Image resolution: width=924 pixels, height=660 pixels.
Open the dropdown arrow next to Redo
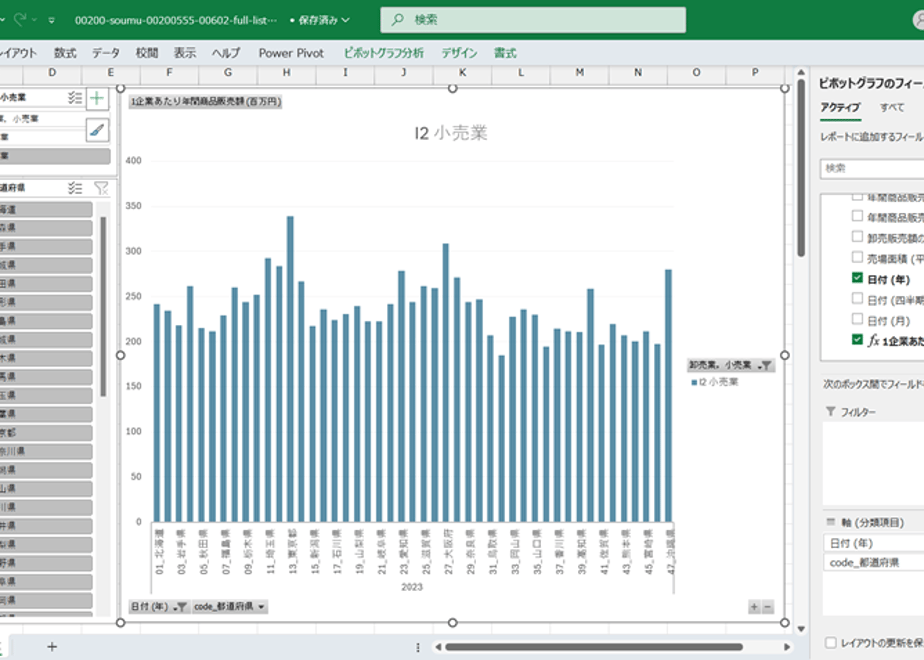(x=34, y=20)
